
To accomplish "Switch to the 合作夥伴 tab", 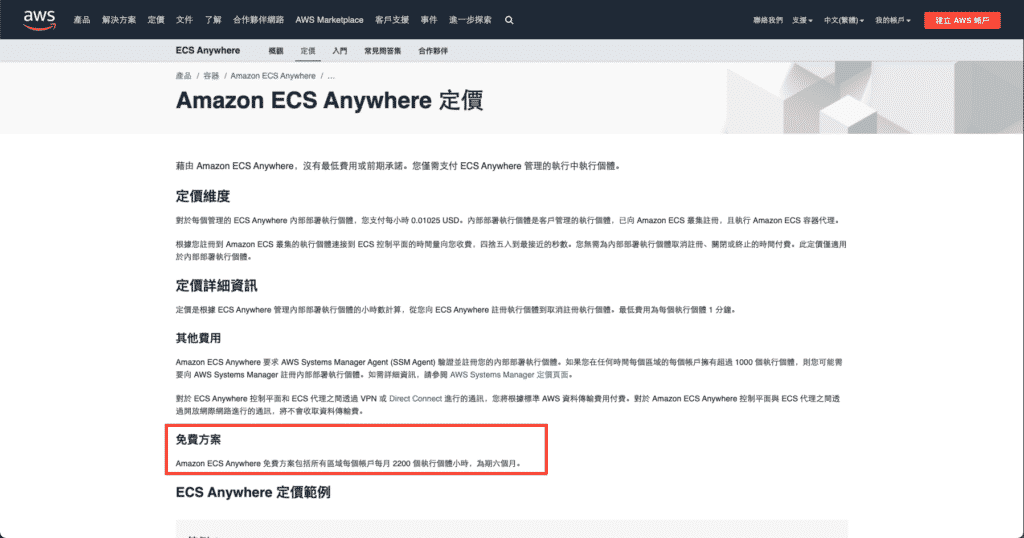I will [433, 51].
